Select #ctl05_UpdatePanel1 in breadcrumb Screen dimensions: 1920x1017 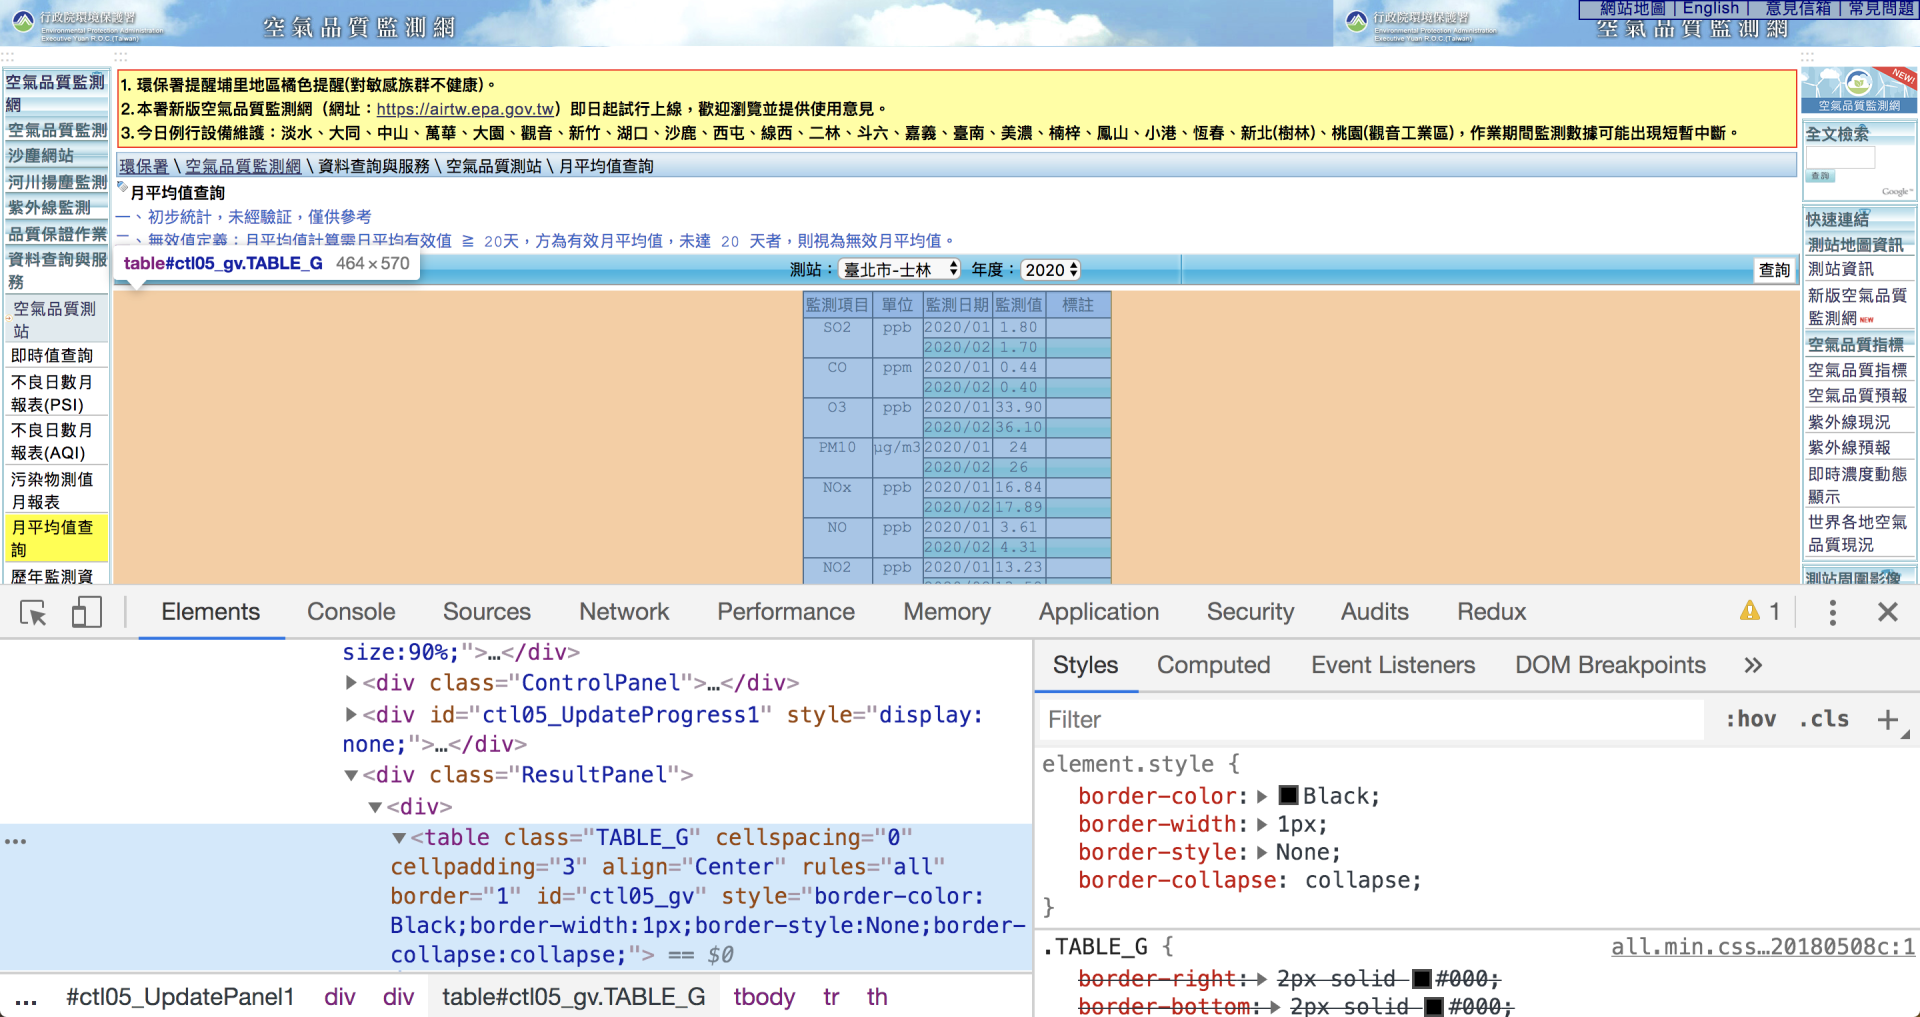pos(180,997)
